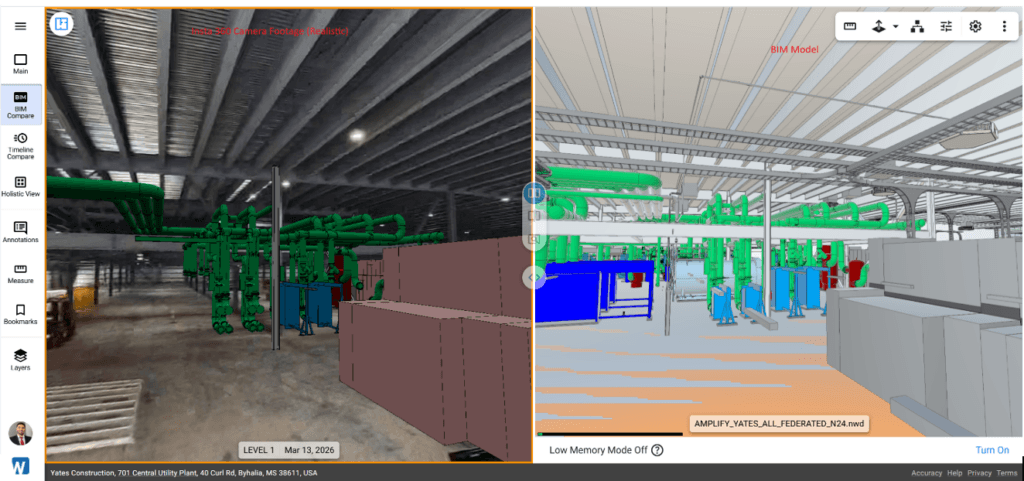Screen dimensions: 1024x481
Task: Open the Layers panel
Action: [20, 360]
